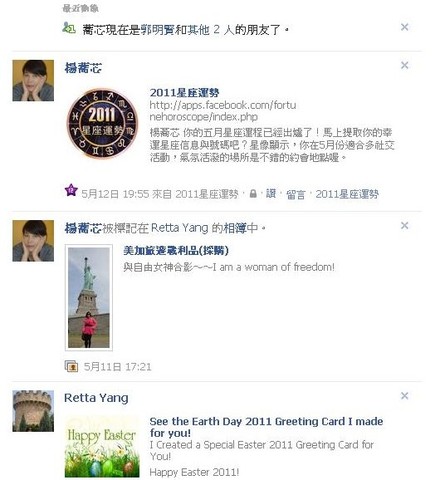The image size is (440, 480).
Task: Remove the tagged album story
Action: (404, 226)
